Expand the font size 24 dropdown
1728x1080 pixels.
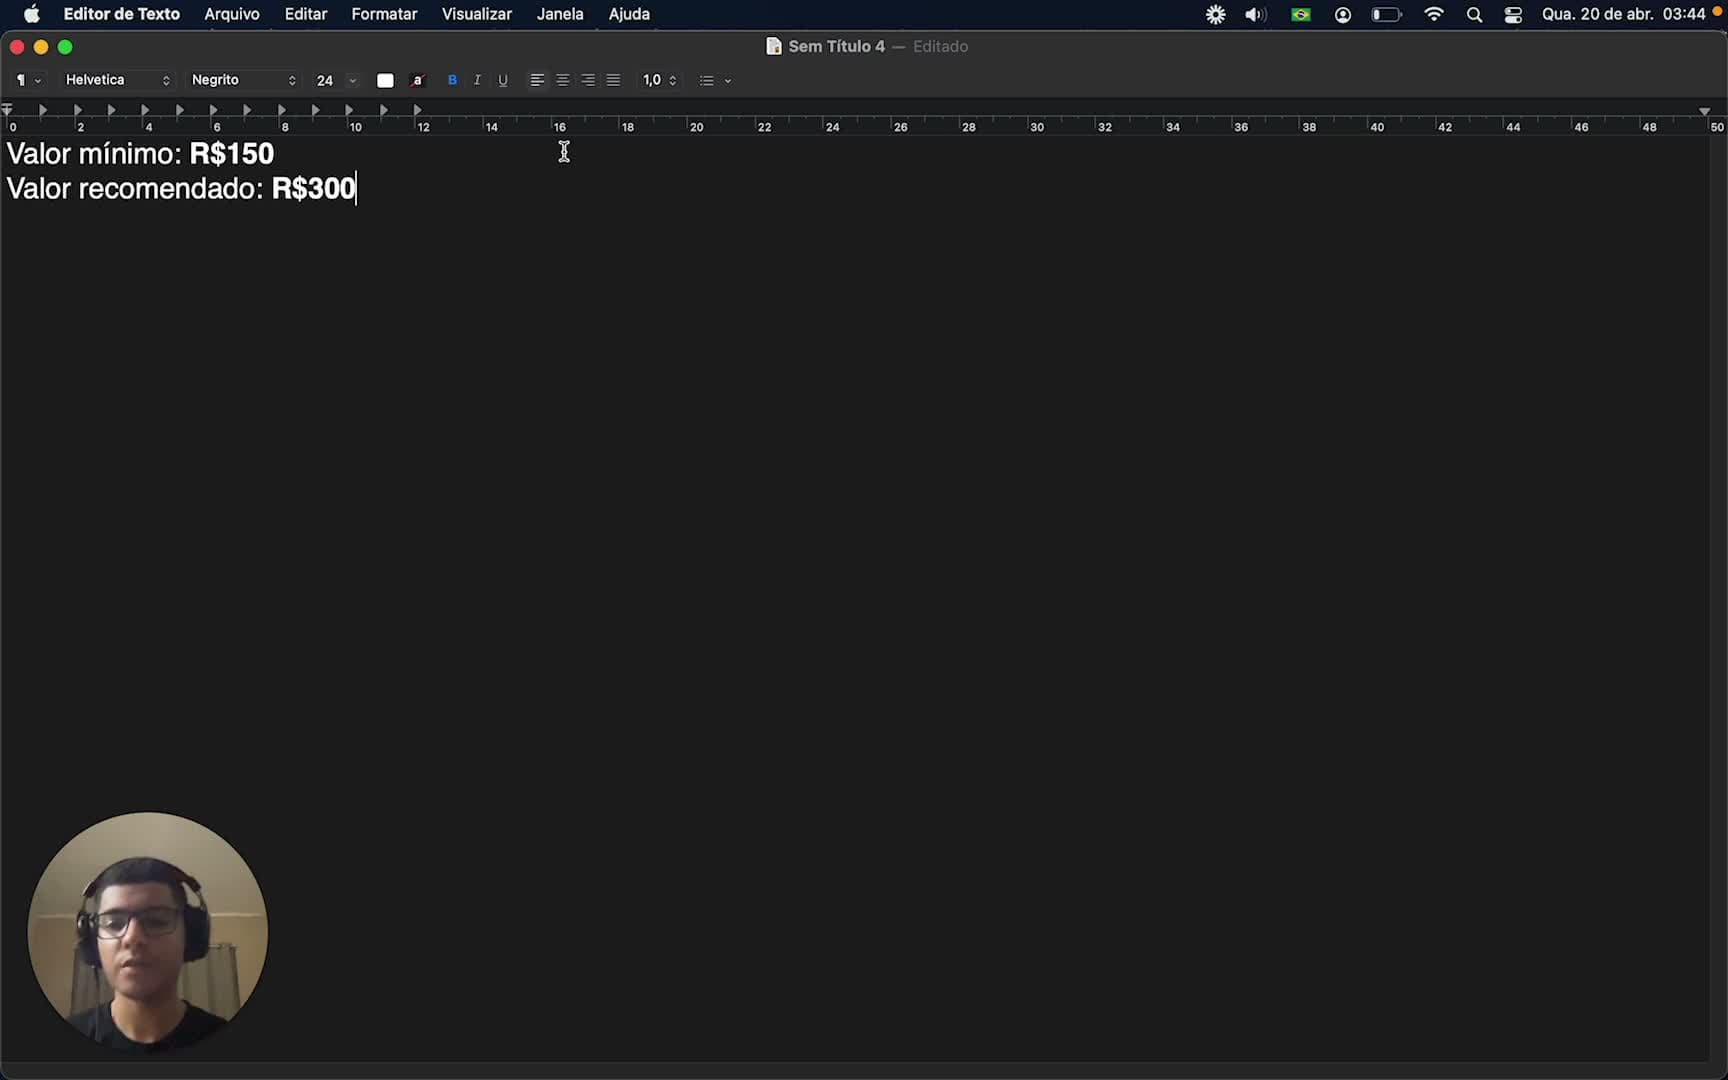click(352, 80)
